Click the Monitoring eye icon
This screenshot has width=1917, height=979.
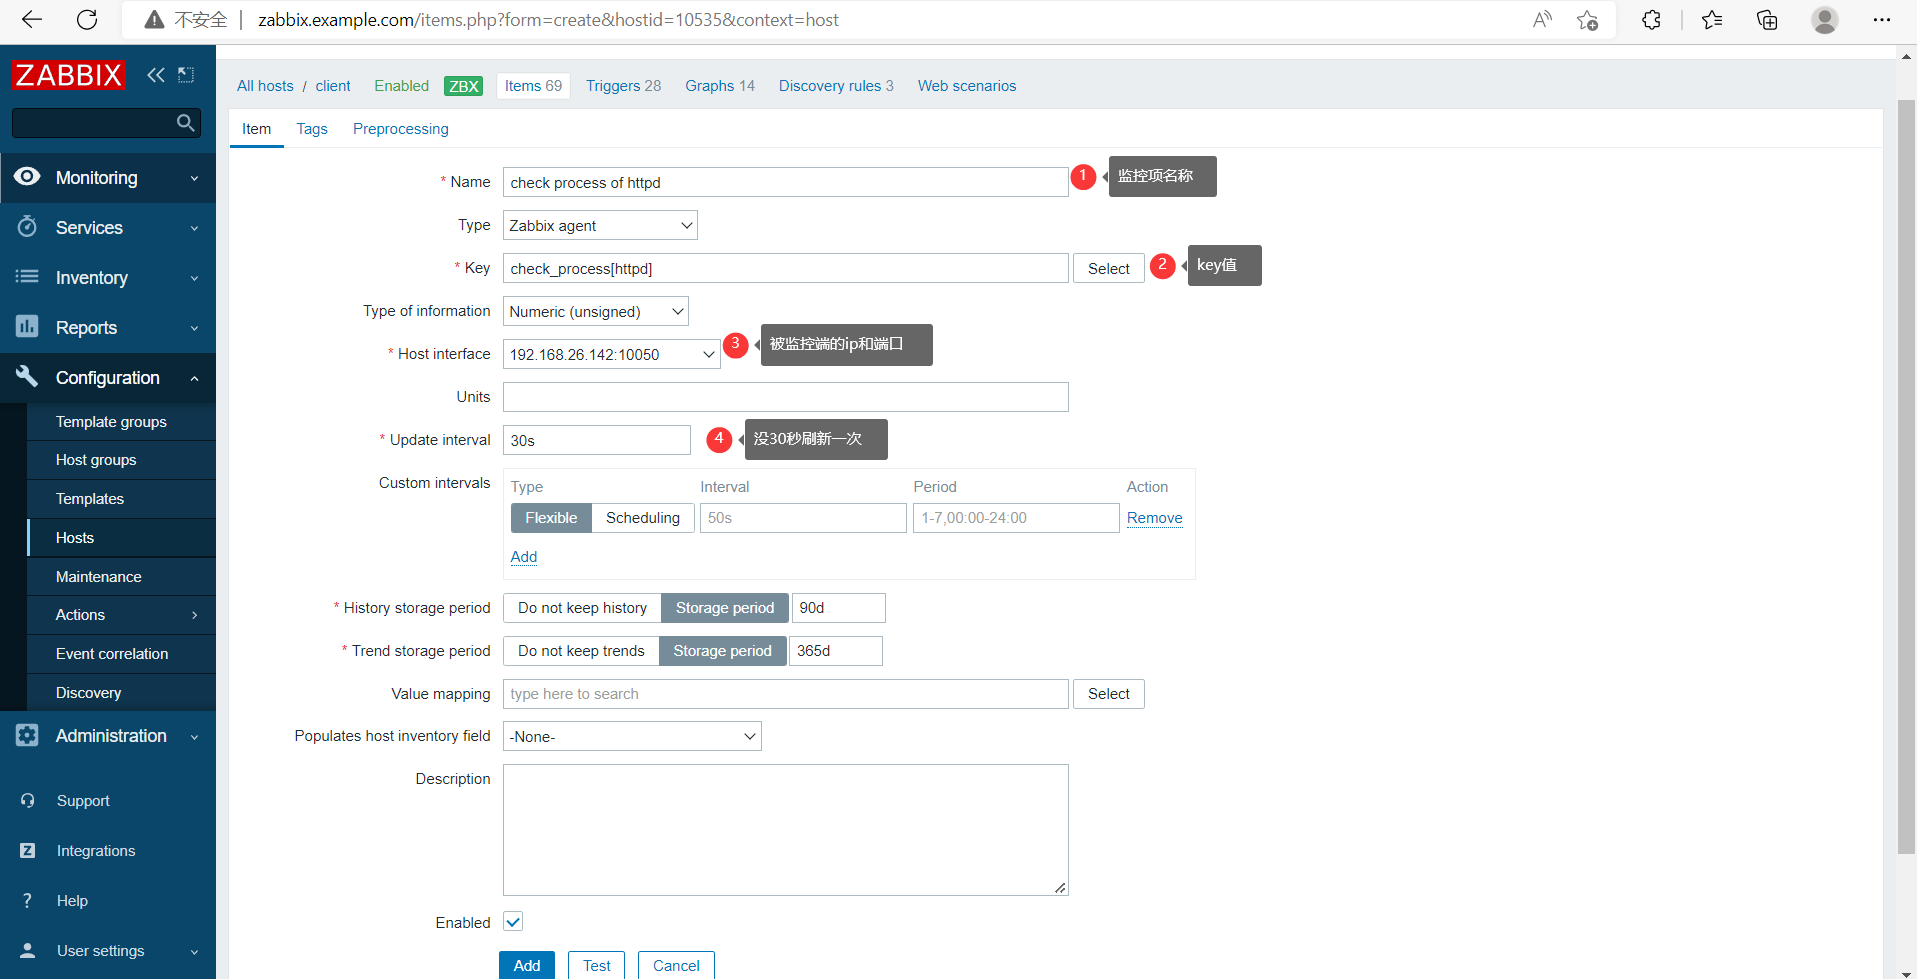click(x=27, y=177)
